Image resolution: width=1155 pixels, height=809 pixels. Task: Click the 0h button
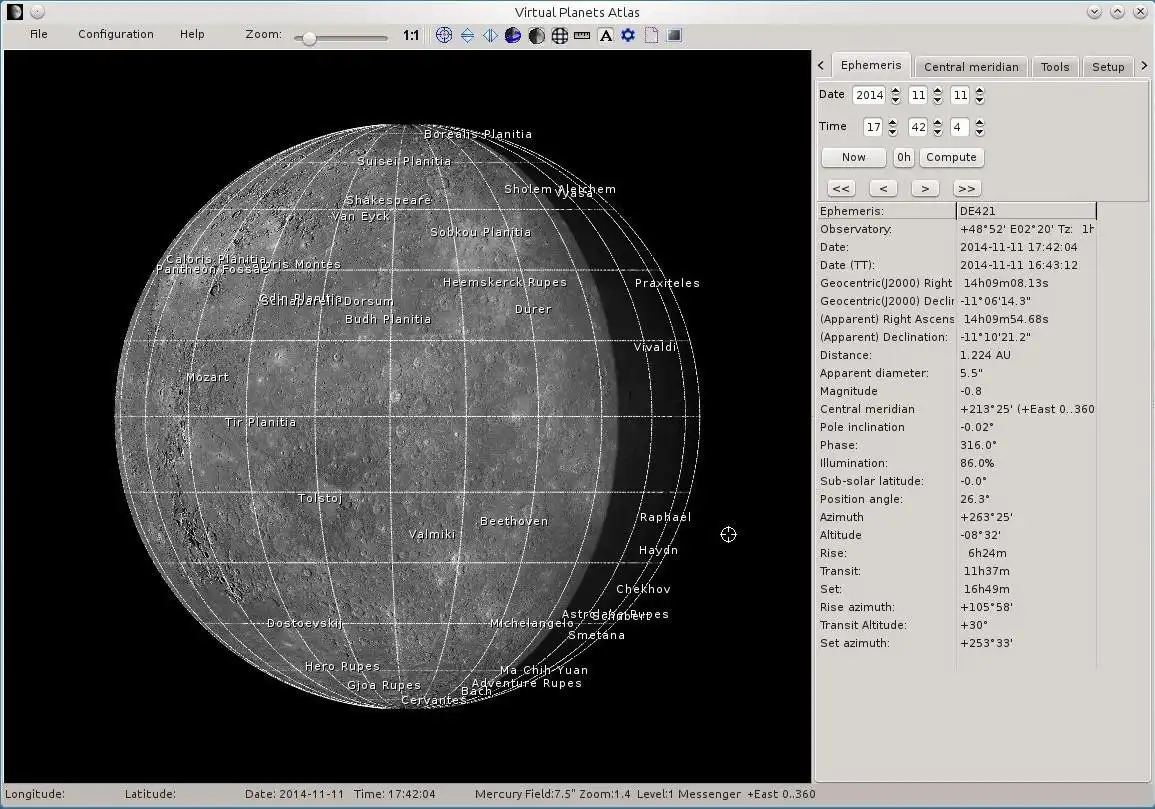pyautogui.click(x=904, y=157)
